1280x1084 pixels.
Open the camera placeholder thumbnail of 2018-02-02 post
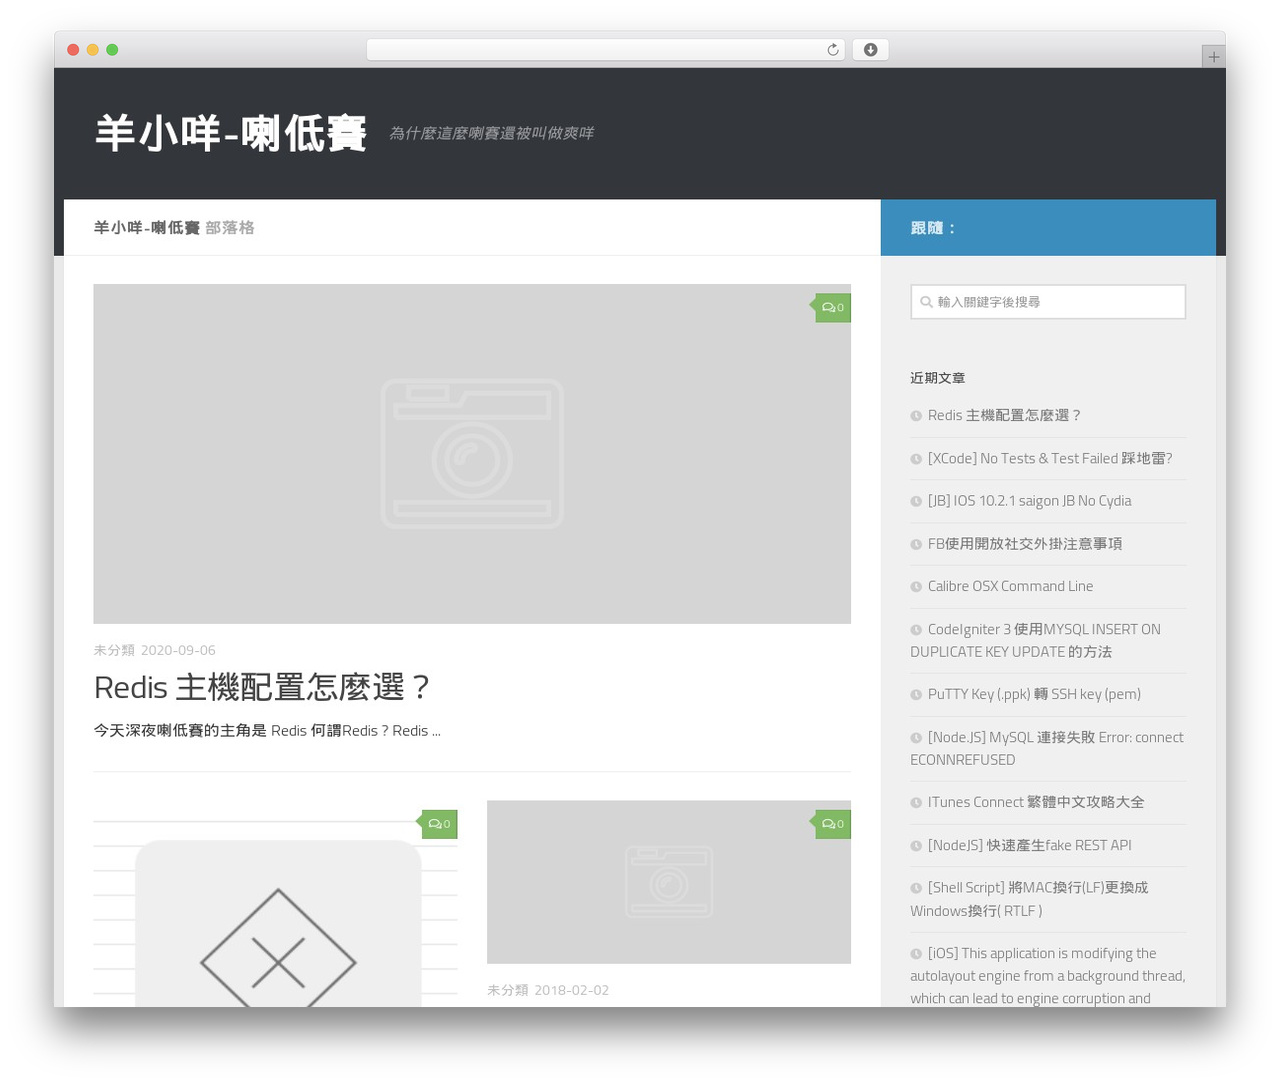(x=669, y=882)
